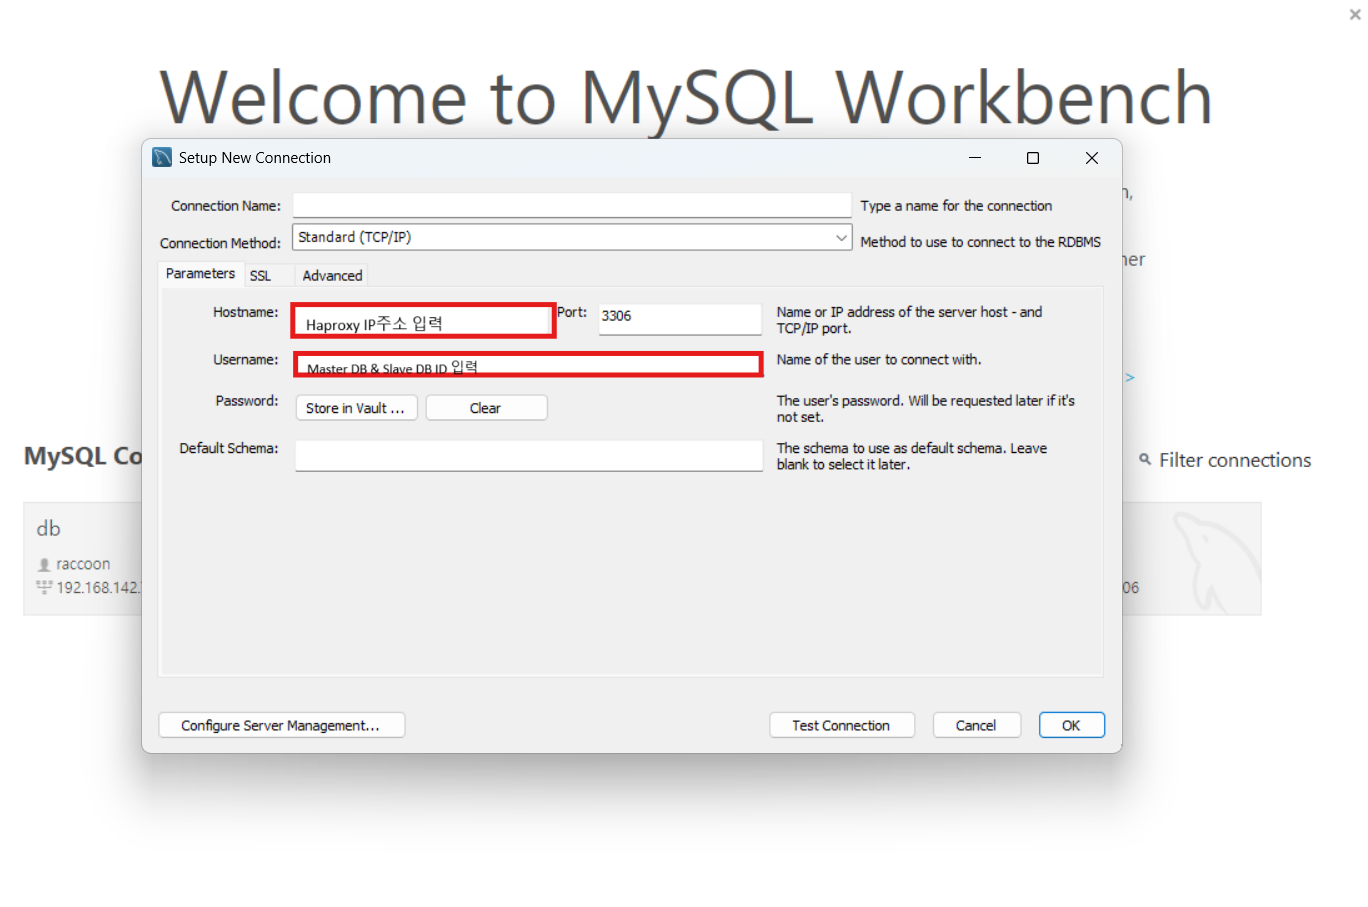Close the Setup New Connection dialog
Image resolution: width=1368 pixels, height=907 pixels.
[x=1092, y=158]
